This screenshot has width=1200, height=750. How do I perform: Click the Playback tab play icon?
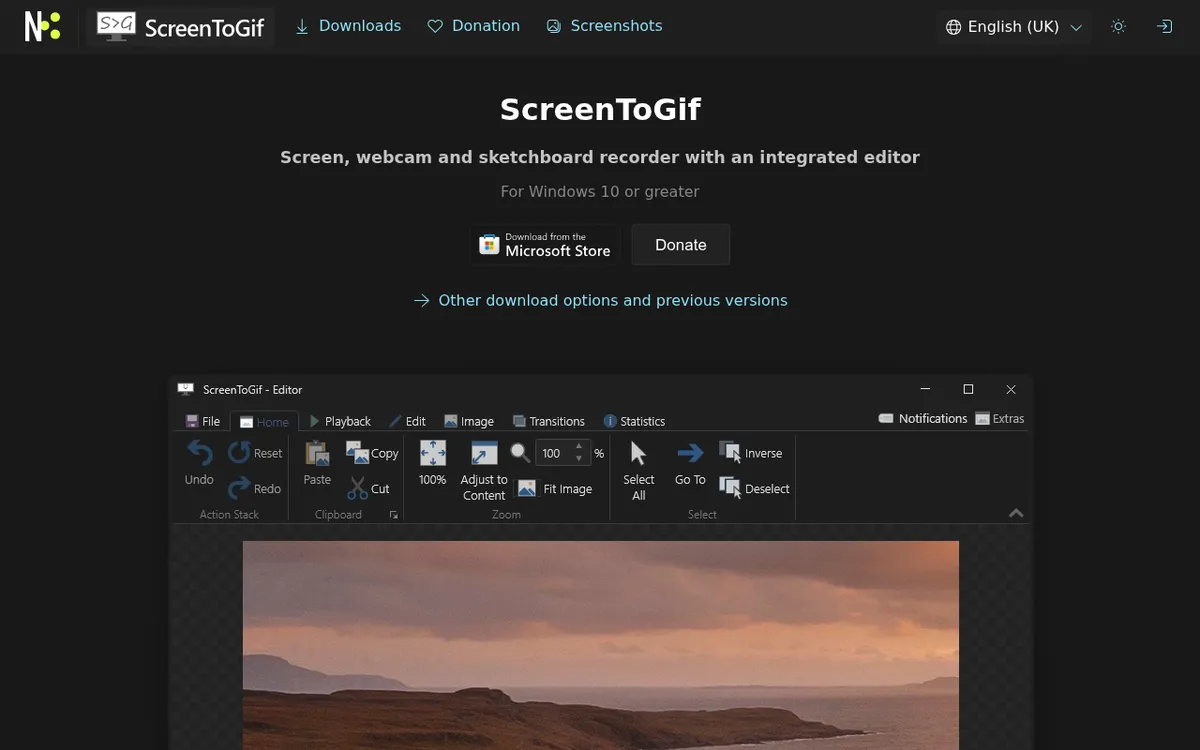315,421
